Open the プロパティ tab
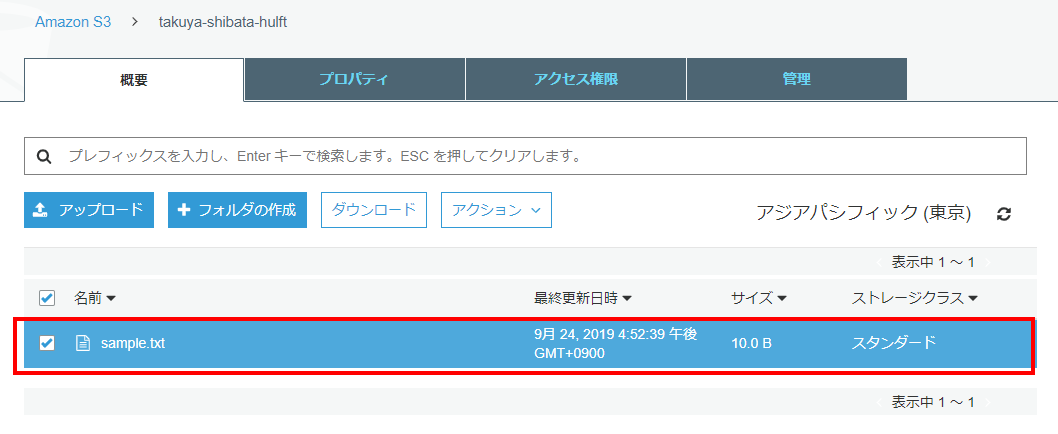Viewport: 1058px width, 434px height. point(354,80)
